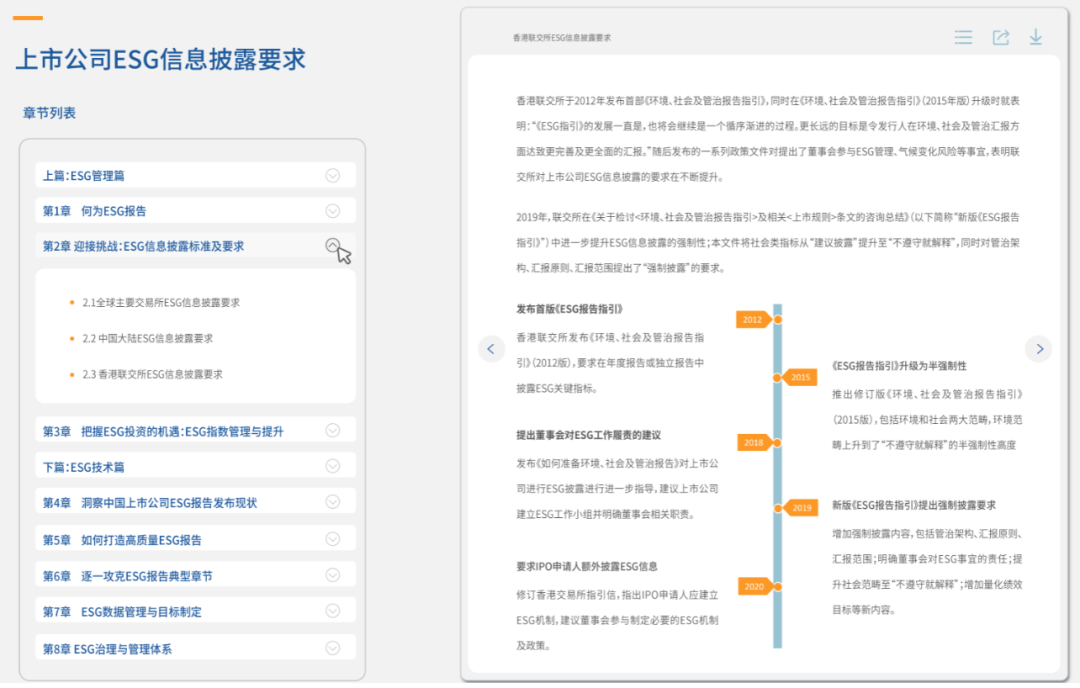The width and height of the screenshot is (1080, 688).
Task: Click the 2019 timeline marker
Action: click(801, 508)
